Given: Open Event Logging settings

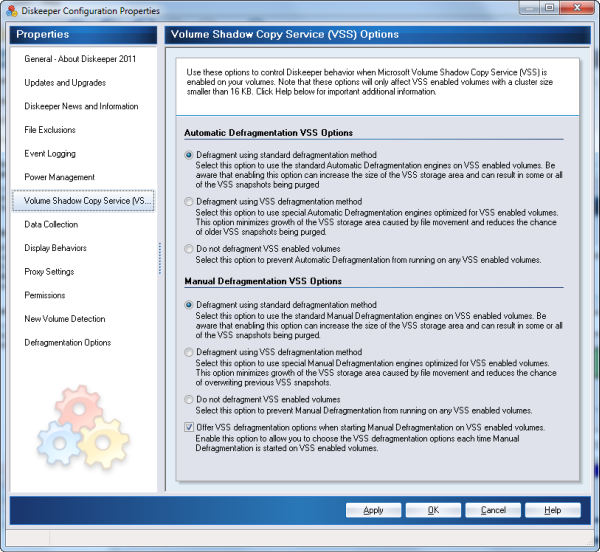Looking at the screenshot, I should [x=50, y=154].
